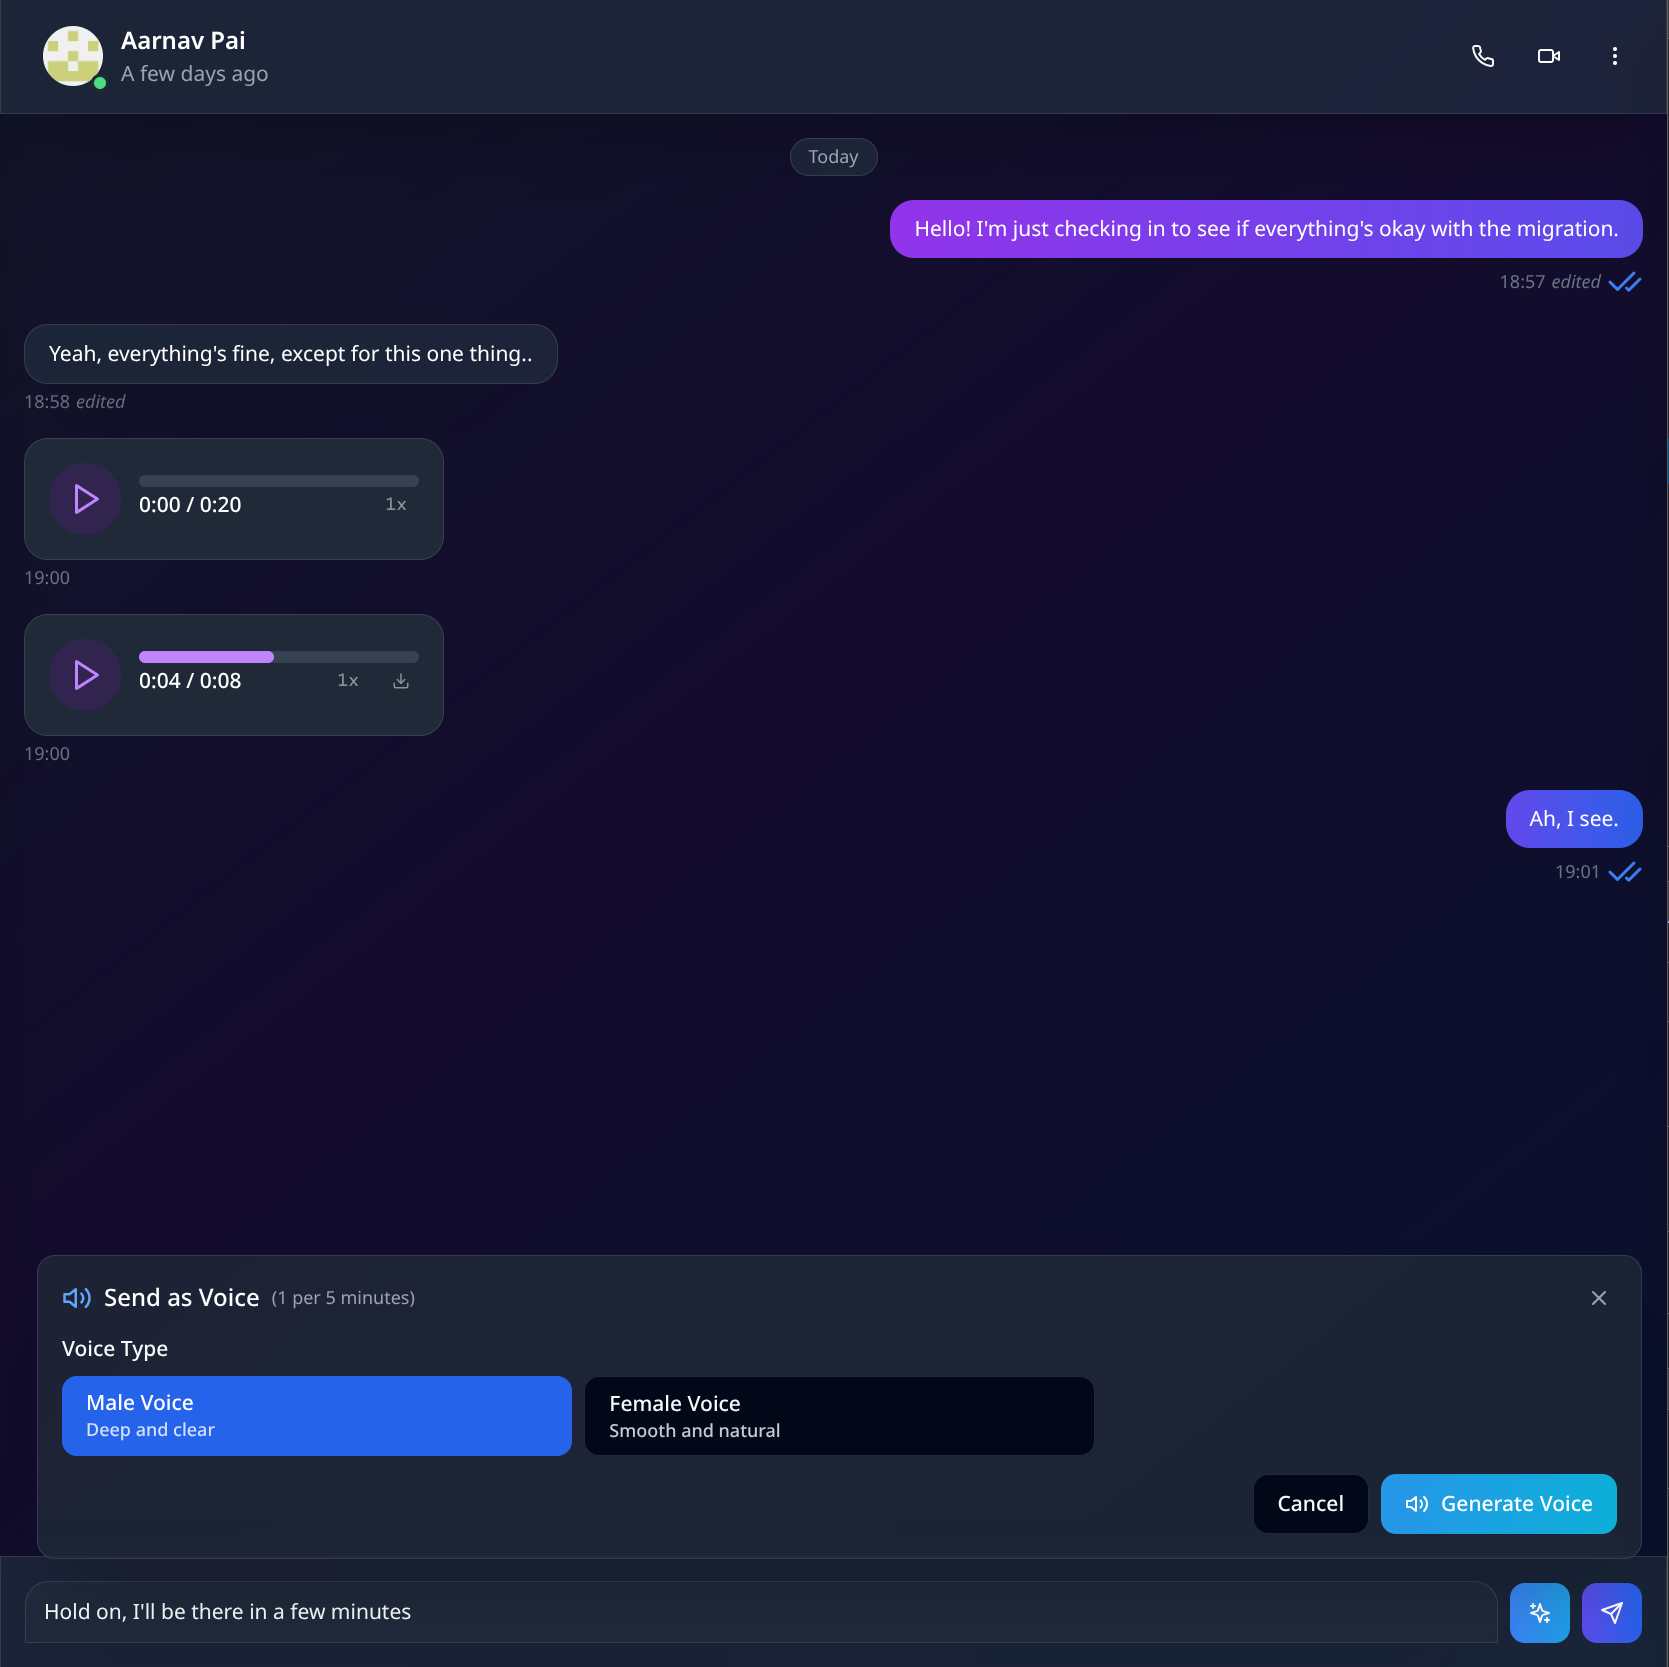Screen dimensions: 1669x1667
Task: Select the Male Voice option
Action: [317, 1416]
